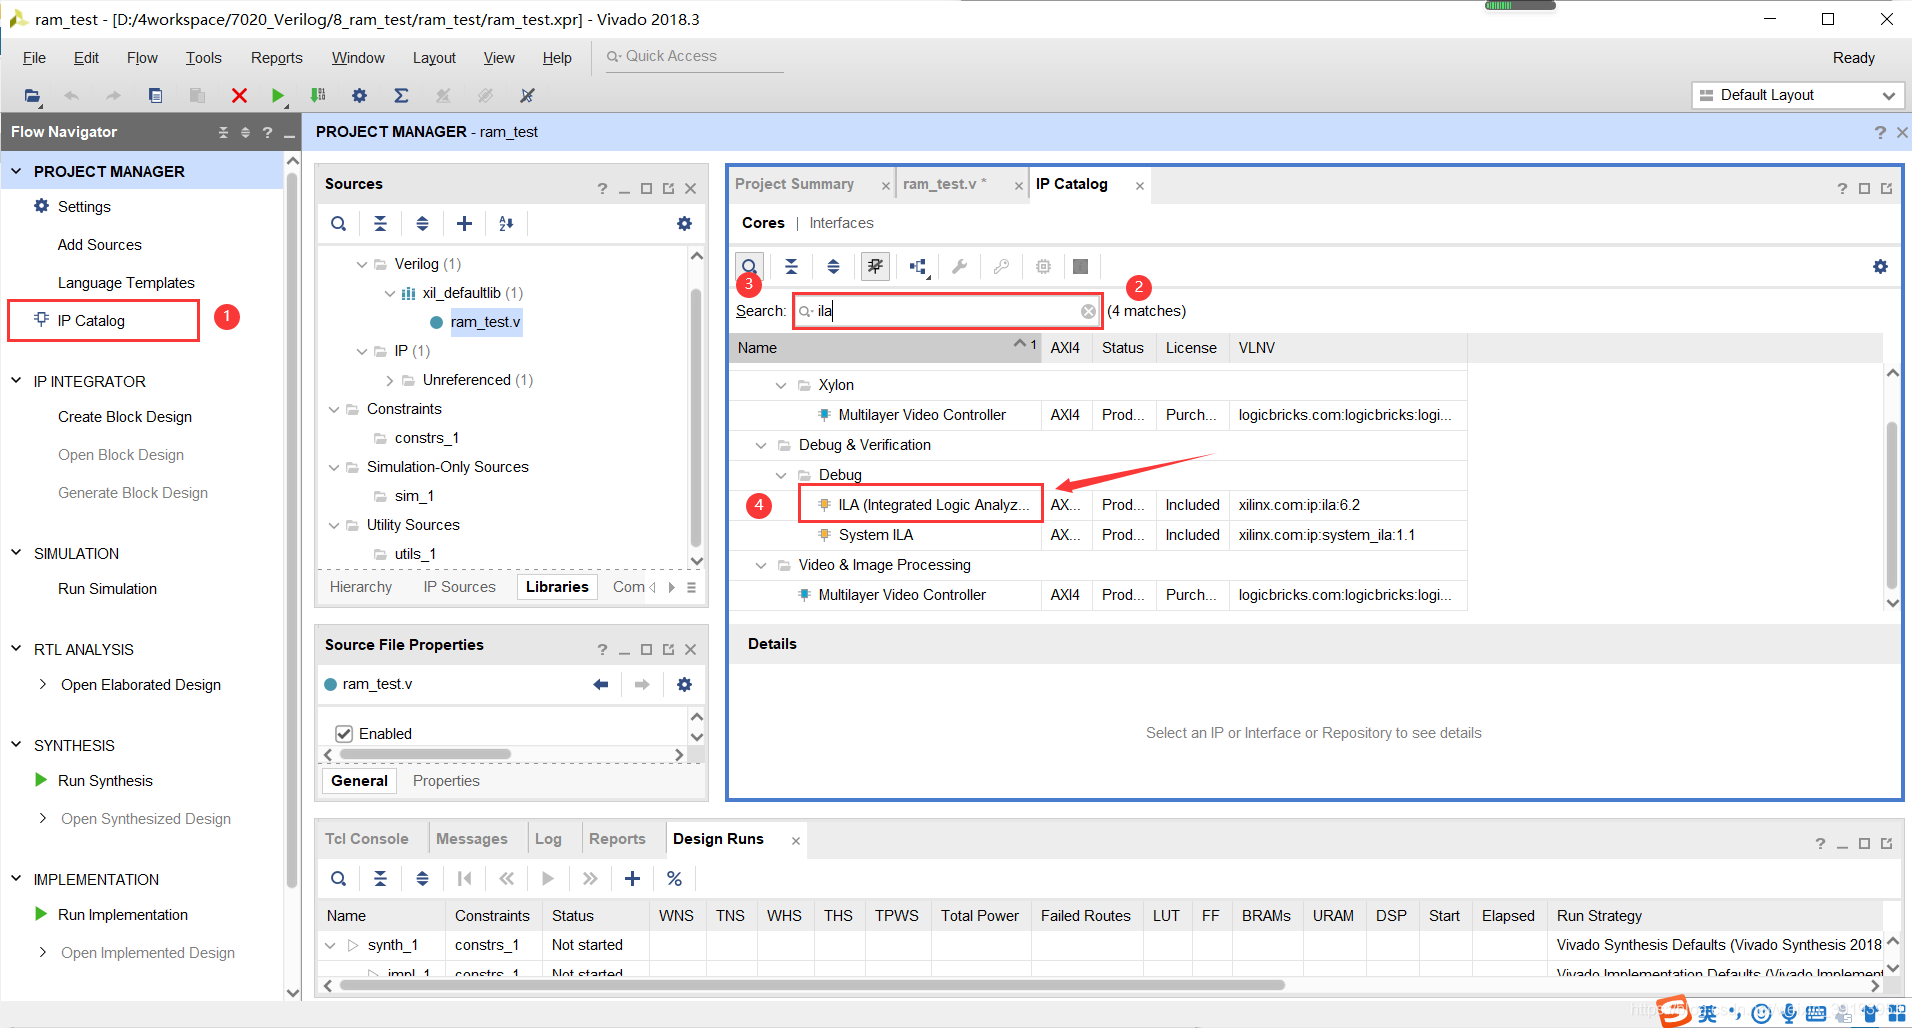The width and height of the screenshot is (1912, 1028).
Task: Click the green Run button in main toolbar
Action: click(x=278, y=96)
